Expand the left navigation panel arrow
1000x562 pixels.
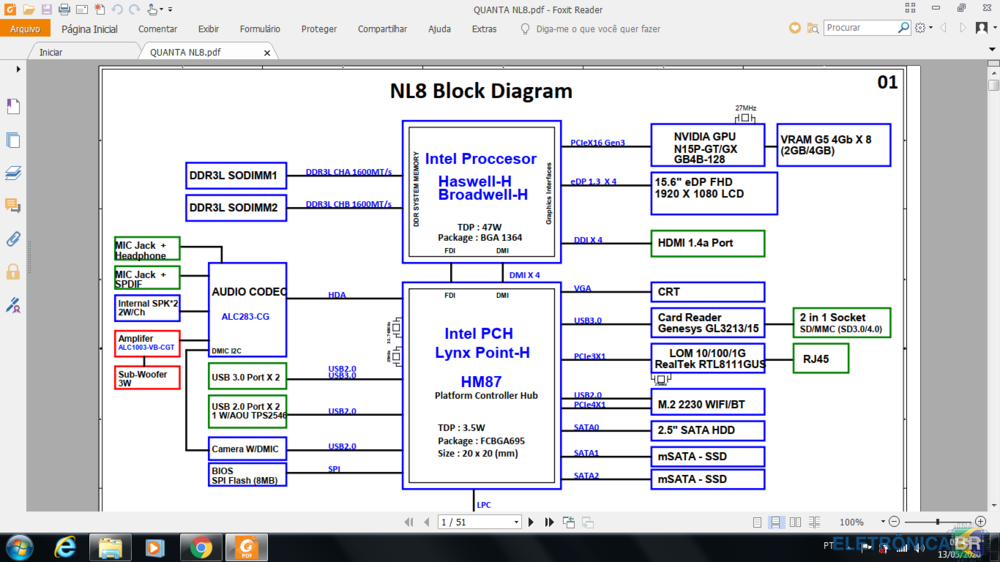coord(18,69)
